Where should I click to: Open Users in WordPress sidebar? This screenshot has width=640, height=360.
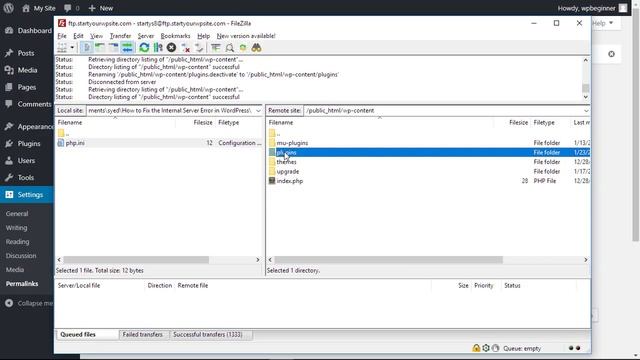27,160
